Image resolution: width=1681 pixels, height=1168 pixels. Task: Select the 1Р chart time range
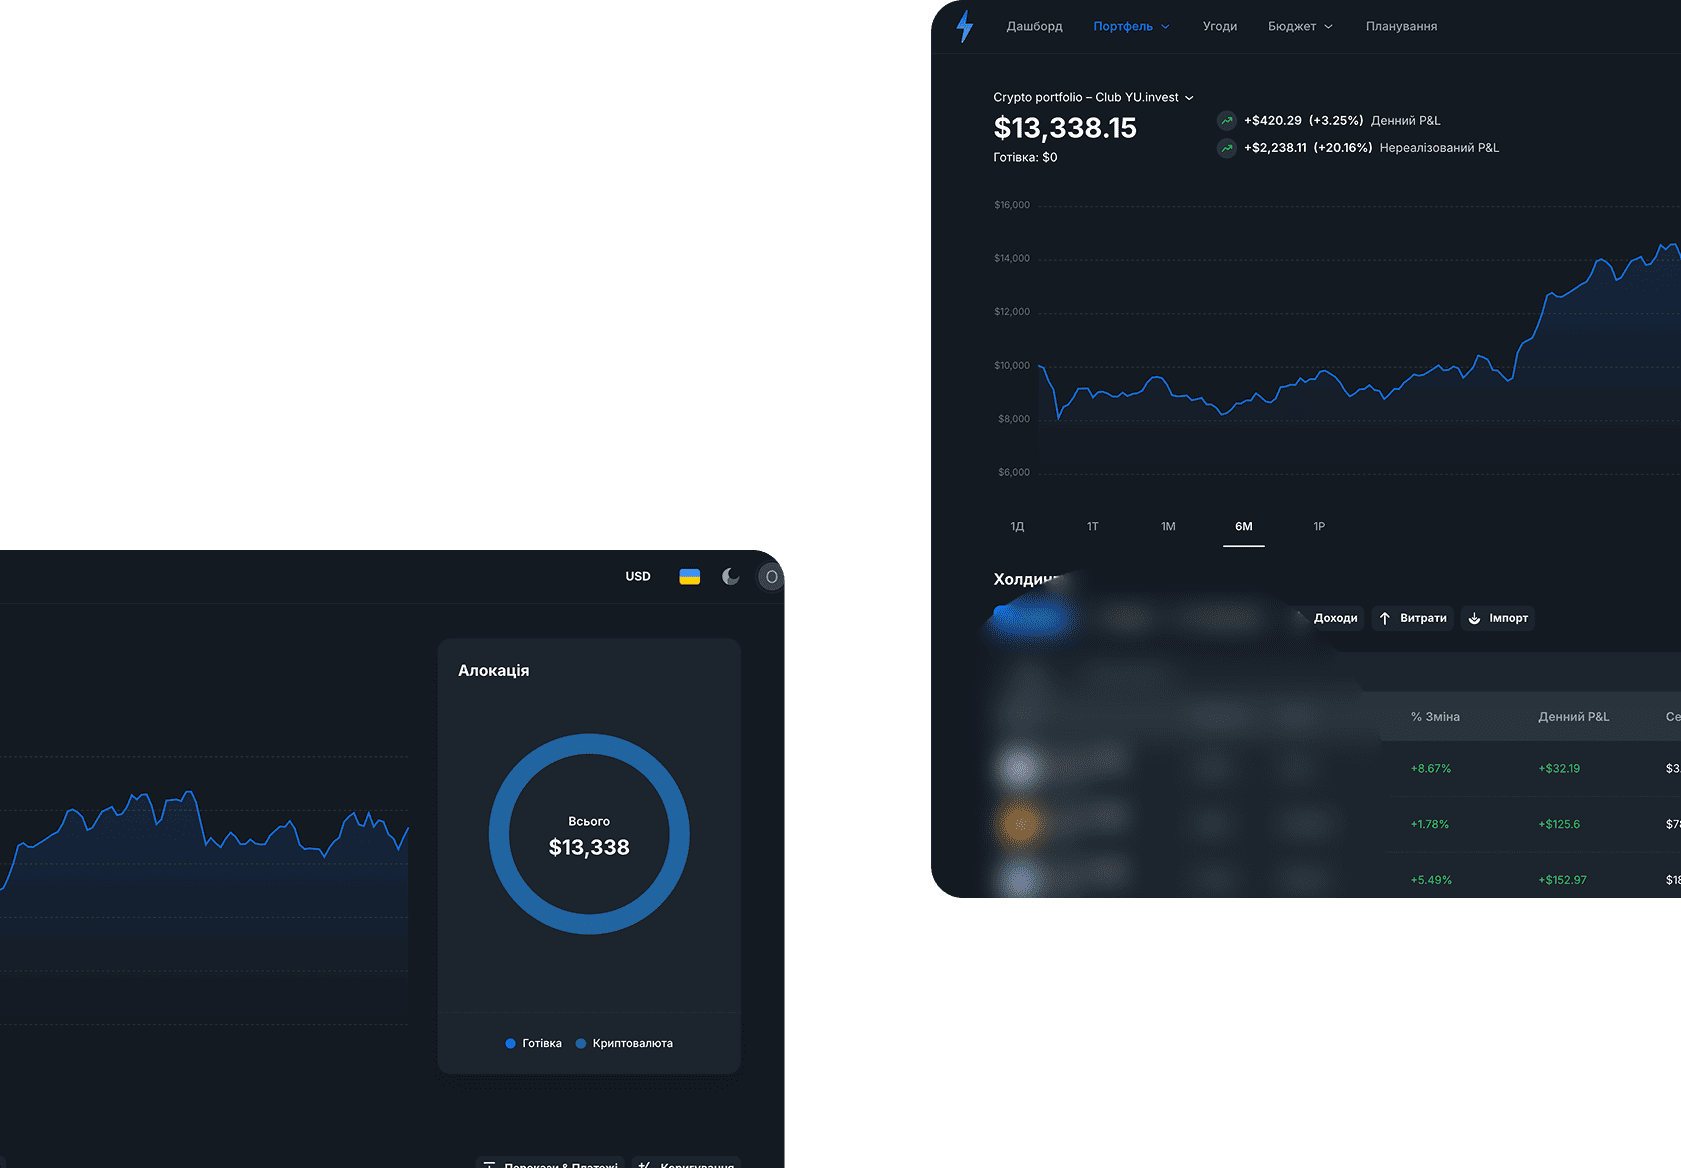pyautogui.click(x=1319, y=527)
